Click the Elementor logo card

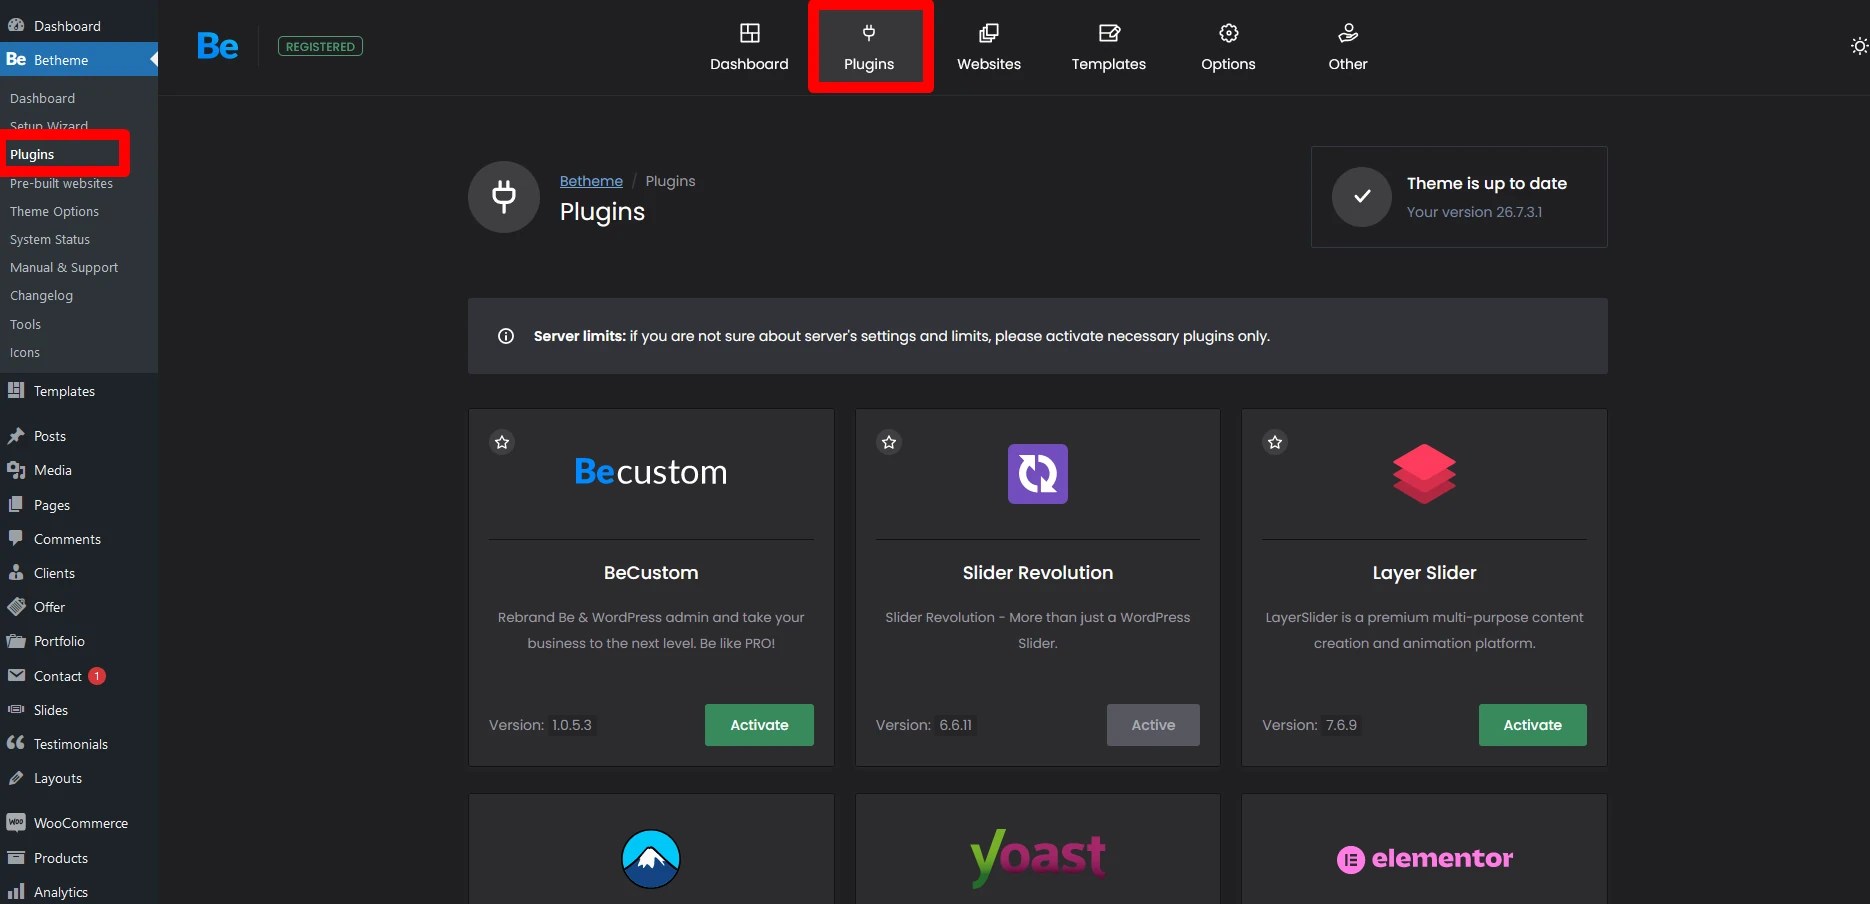pos(1424,859)
